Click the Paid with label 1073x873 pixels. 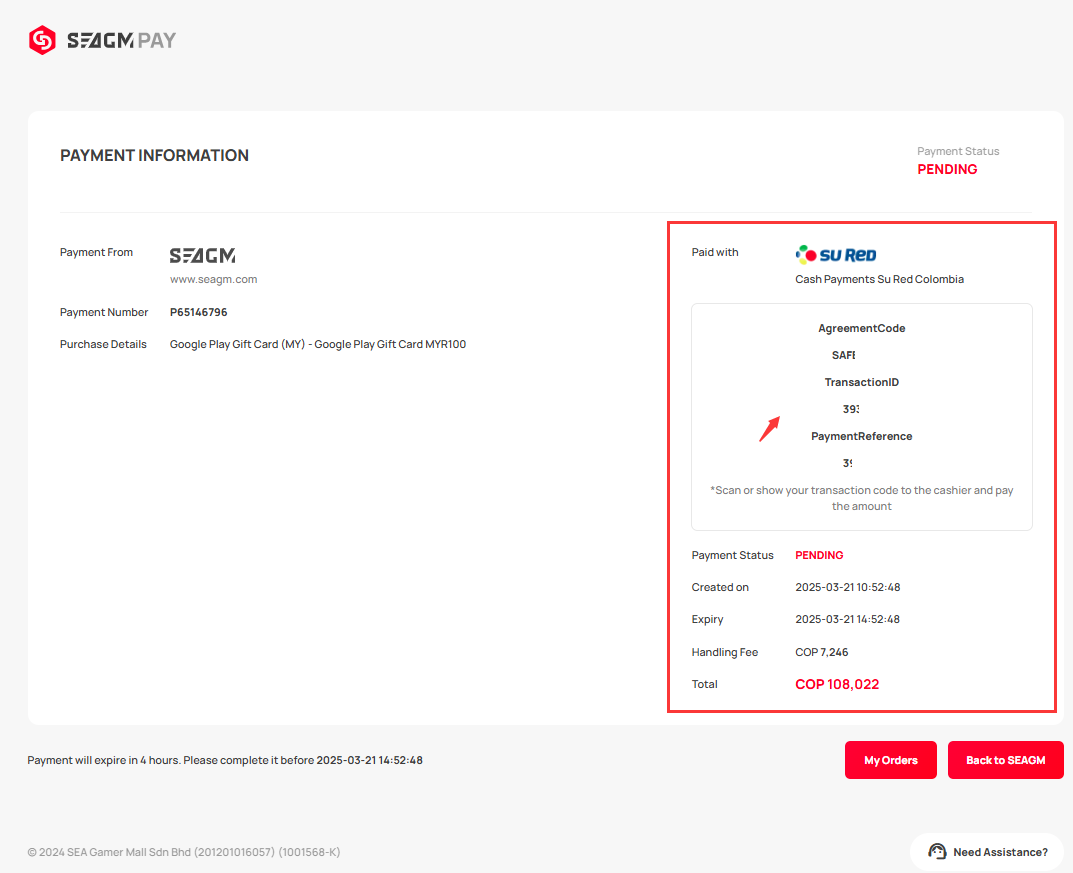715,252
